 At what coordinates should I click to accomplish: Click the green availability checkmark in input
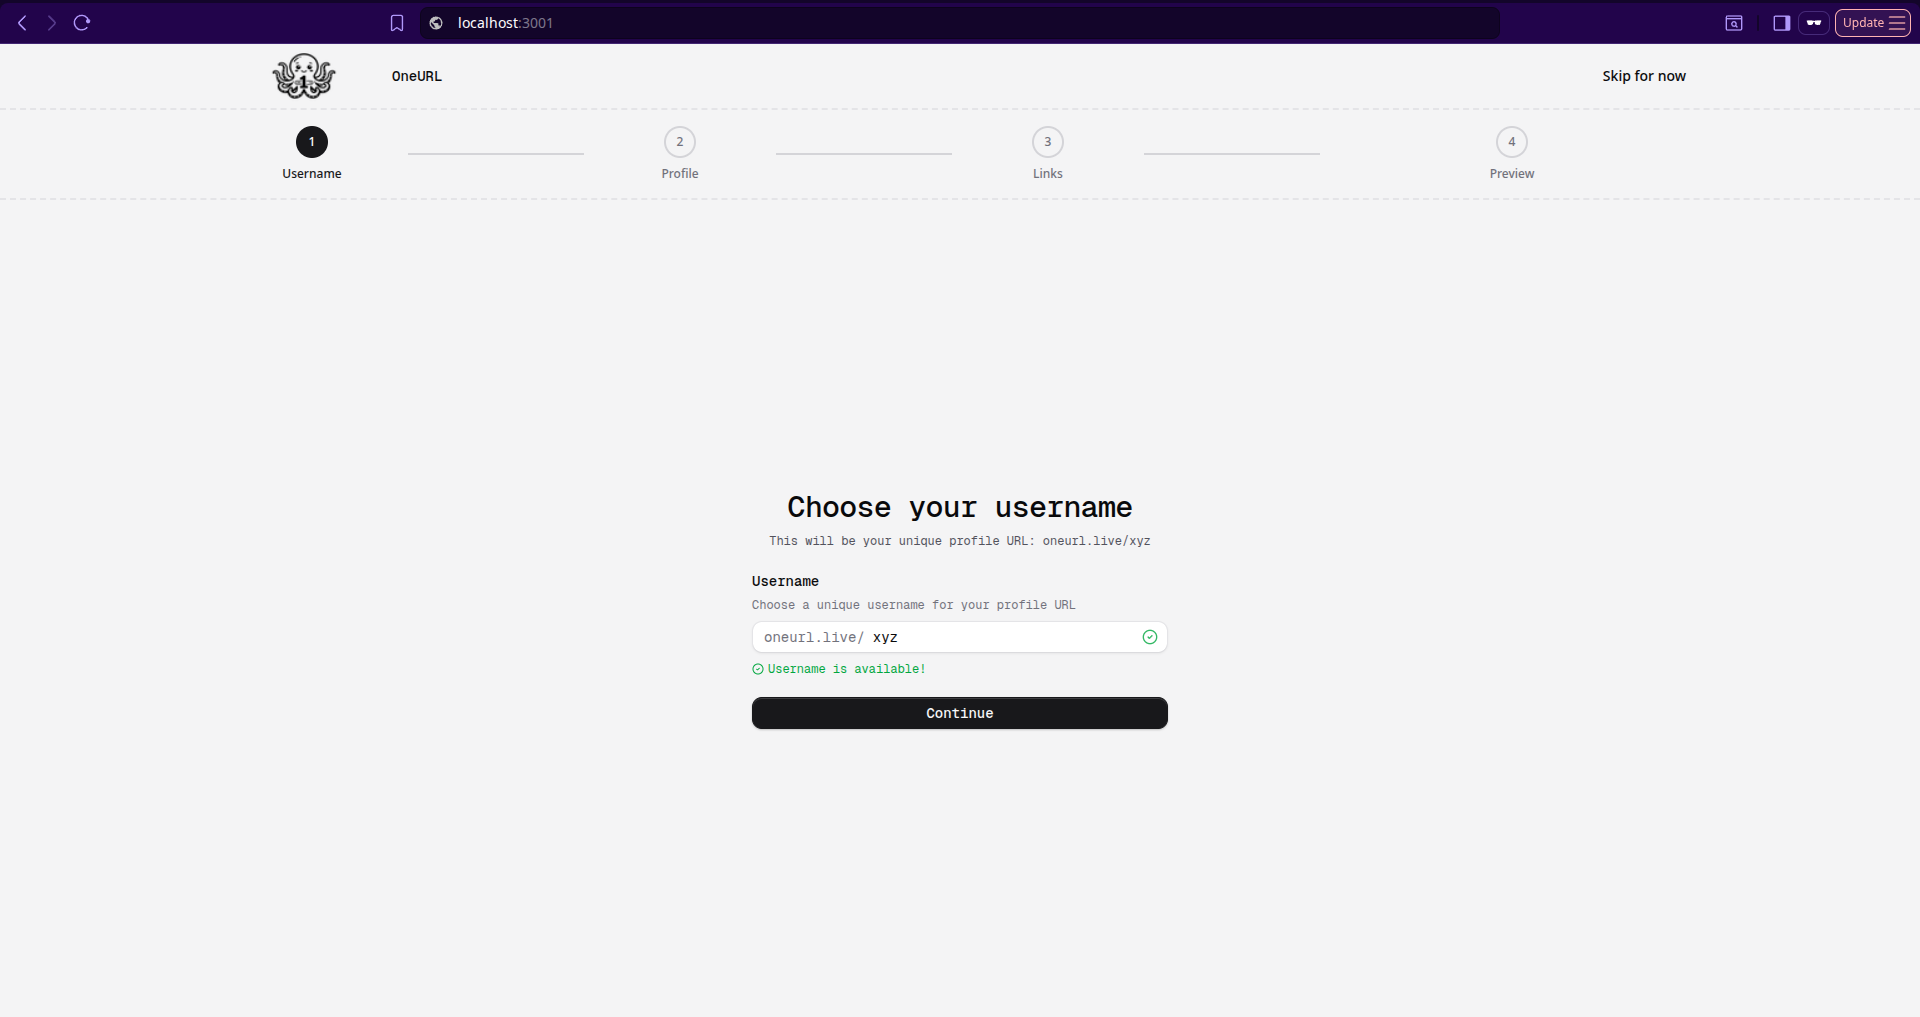click(1150, 637)
